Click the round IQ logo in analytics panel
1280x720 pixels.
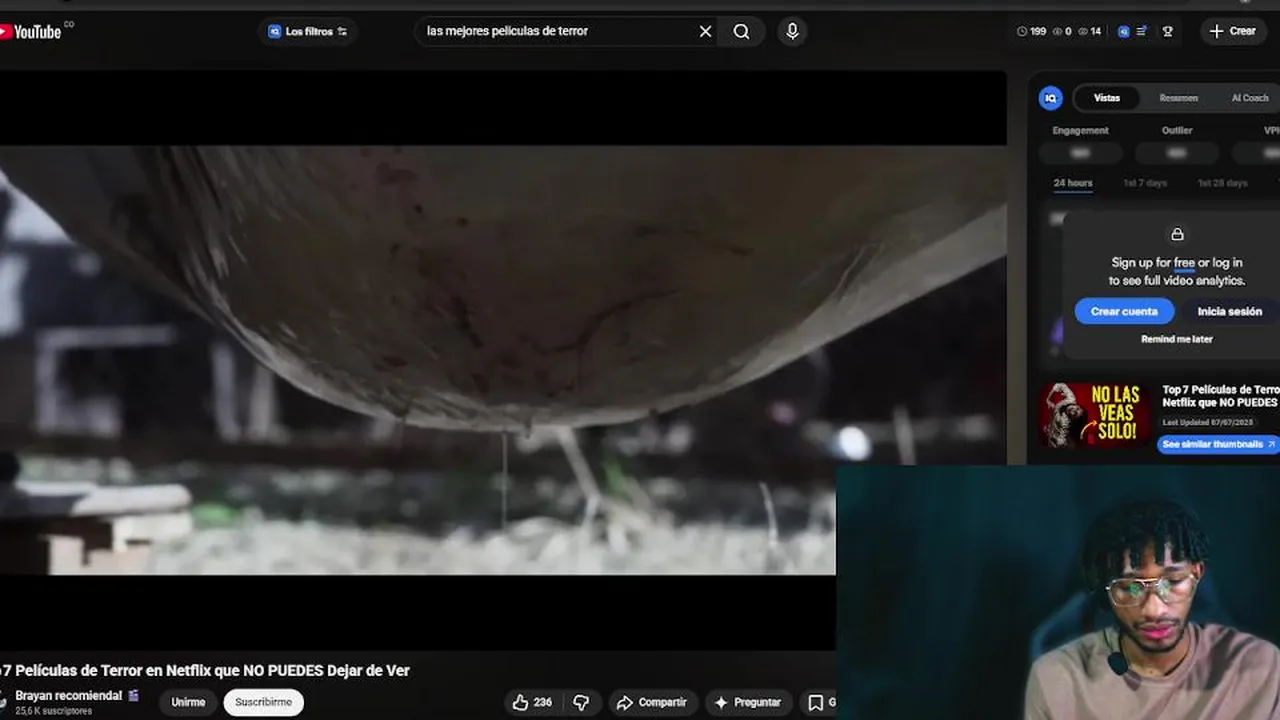[1050, 98]
